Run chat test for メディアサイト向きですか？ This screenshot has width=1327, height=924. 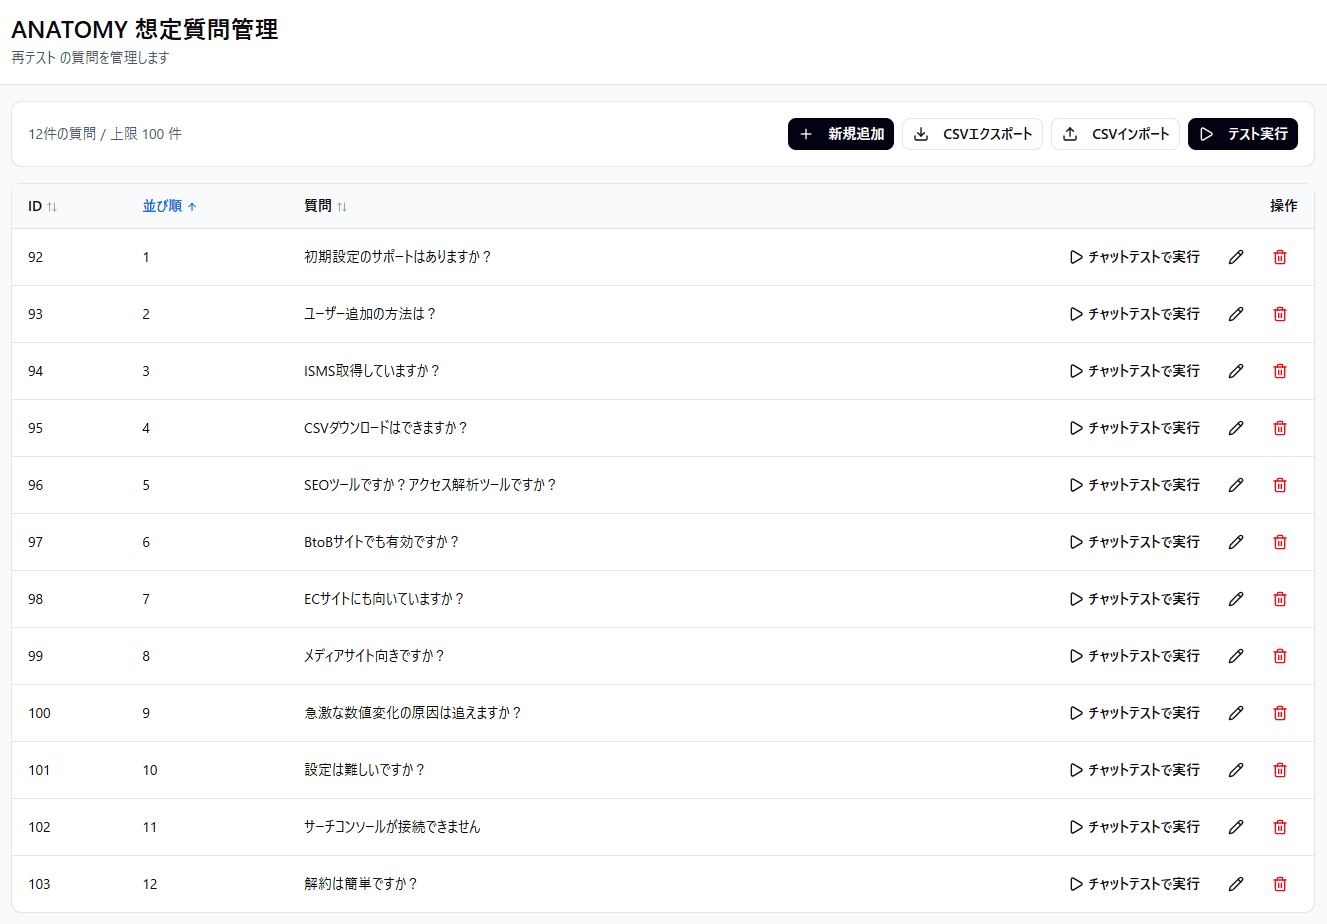(x=1135, y=656)
